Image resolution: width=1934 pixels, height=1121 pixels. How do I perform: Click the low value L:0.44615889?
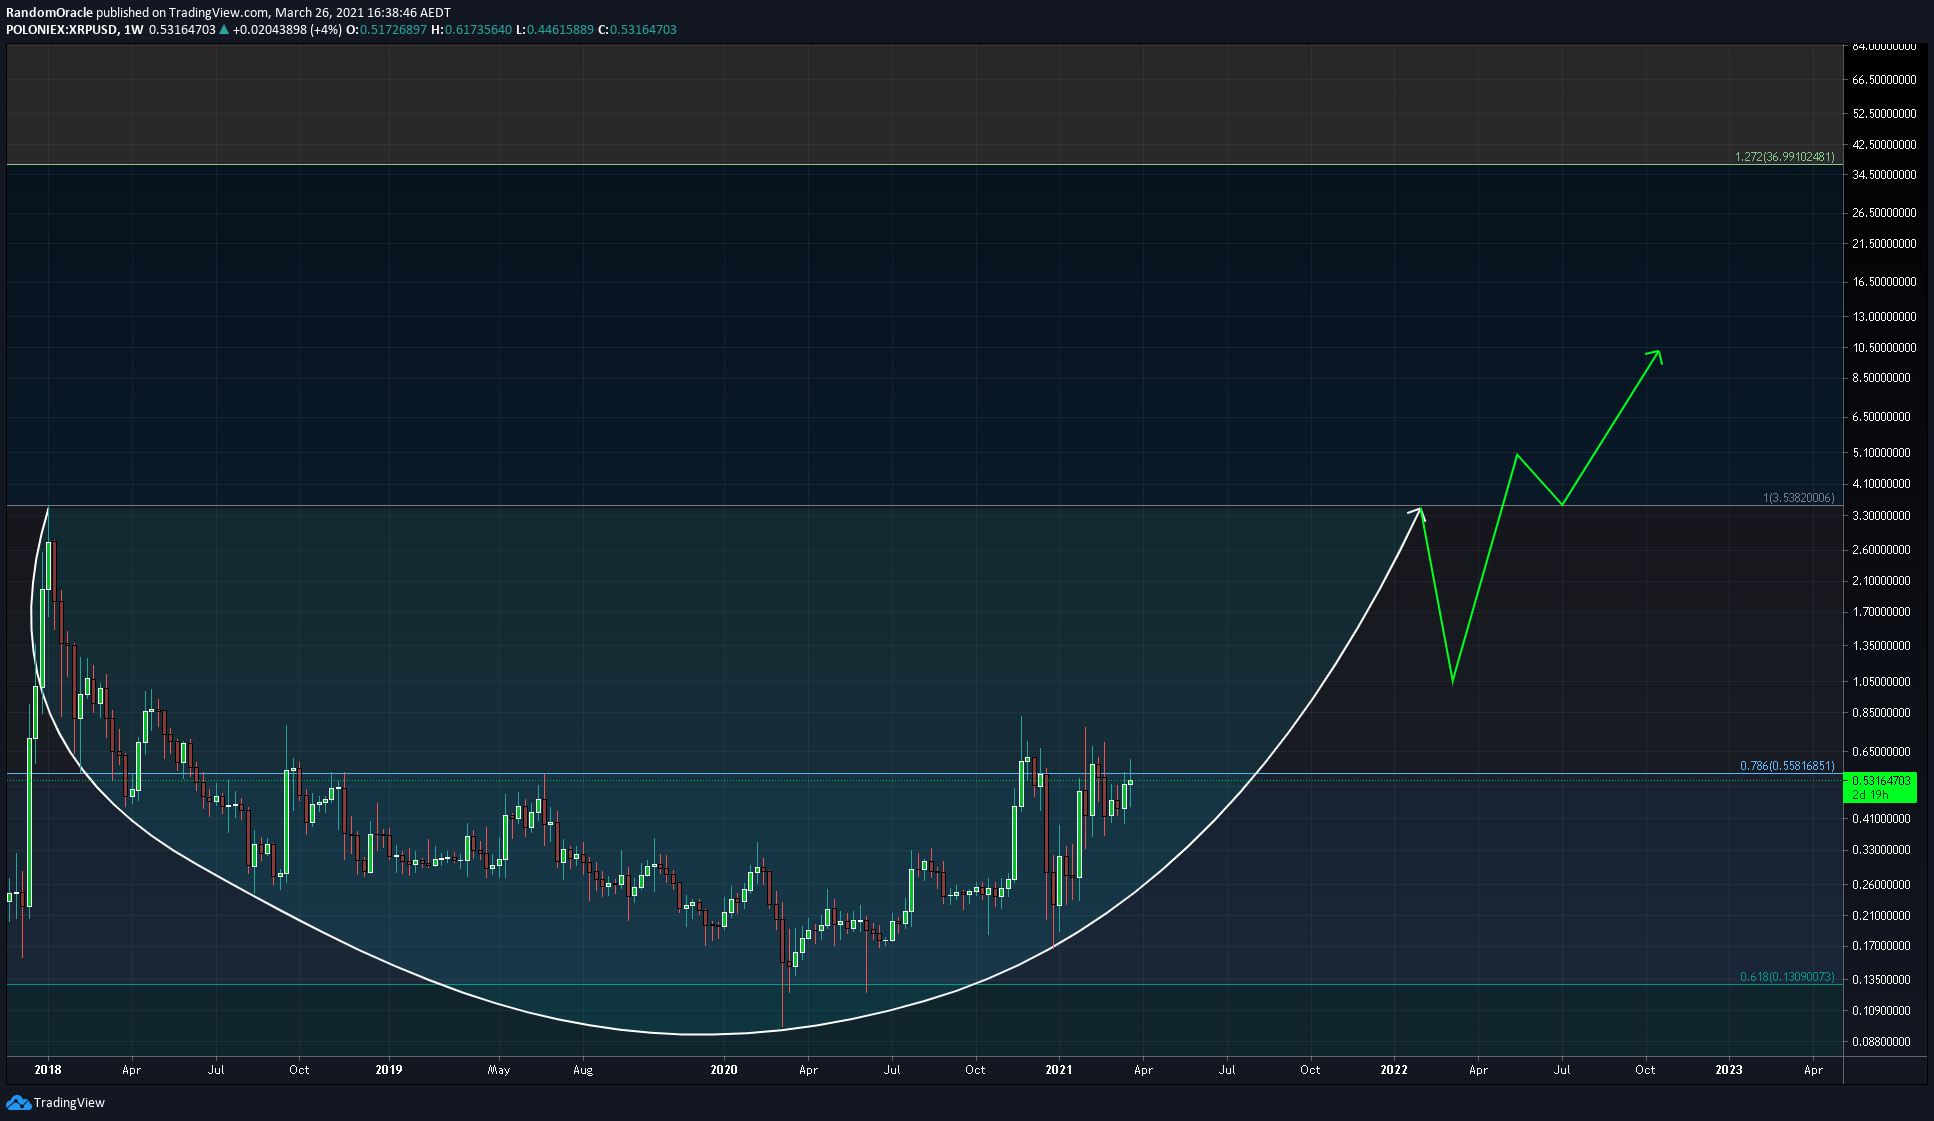point(555,30)
